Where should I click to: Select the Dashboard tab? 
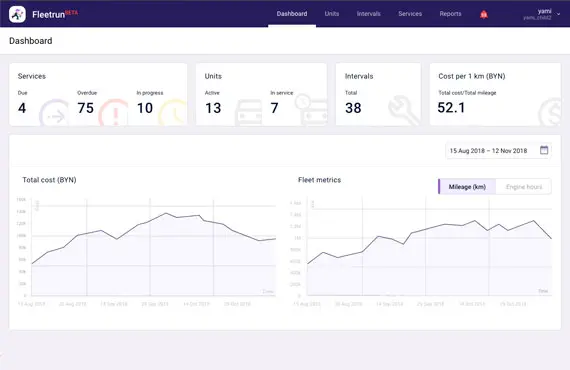point(292,14)
